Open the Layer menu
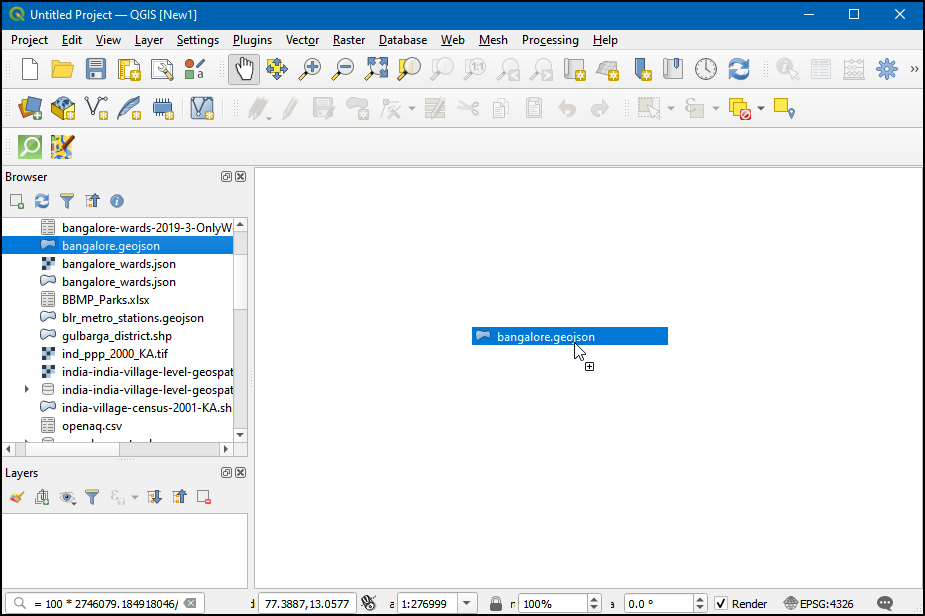The width and height of the screenshot is (925, 616). coord(149,40)
